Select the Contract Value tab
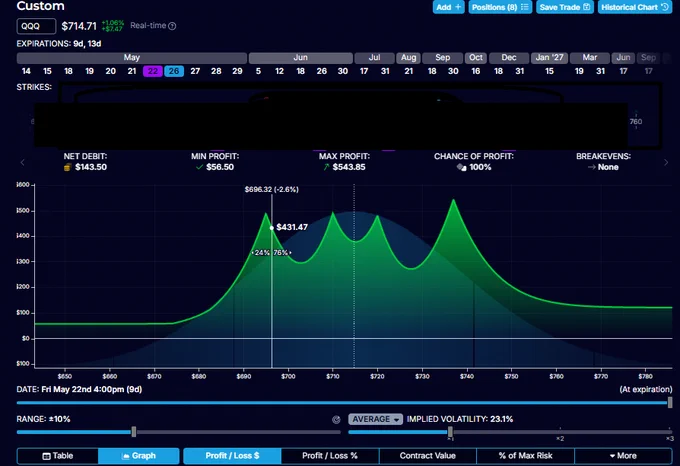This screenshot has height=466, width=680. click(428, 456)
